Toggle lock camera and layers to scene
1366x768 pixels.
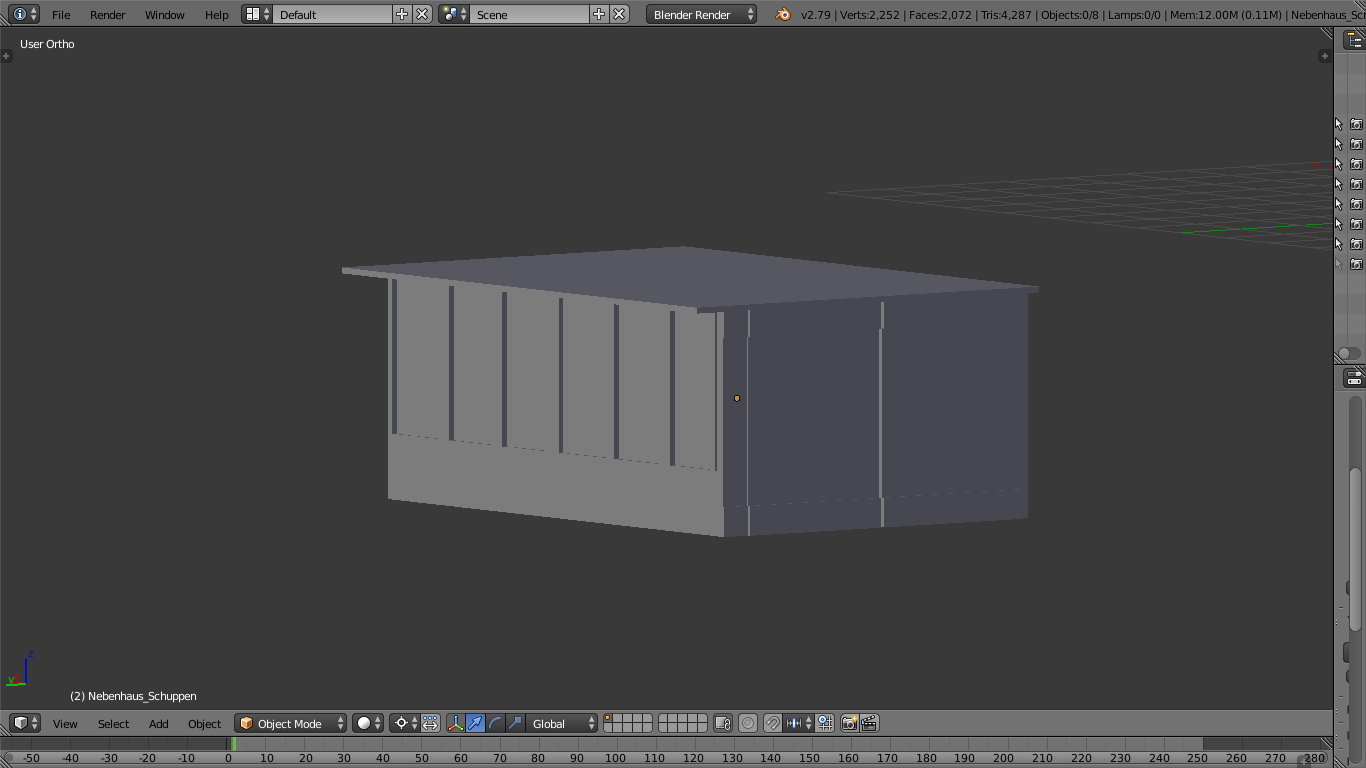[723, 723]
